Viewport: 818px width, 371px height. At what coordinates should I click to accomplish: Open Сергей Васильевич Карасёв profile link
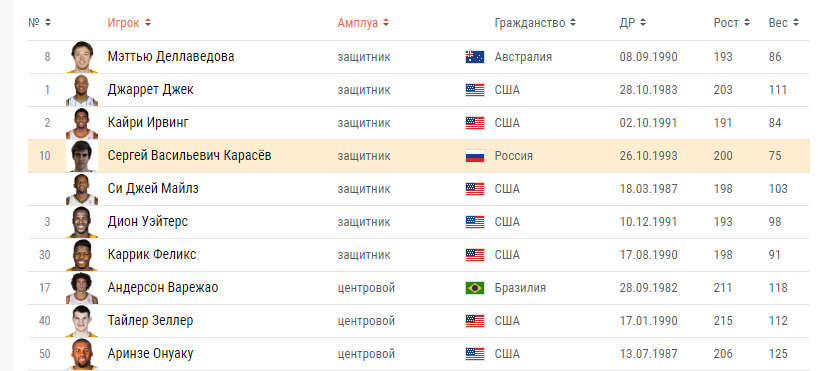click(189, 155)
